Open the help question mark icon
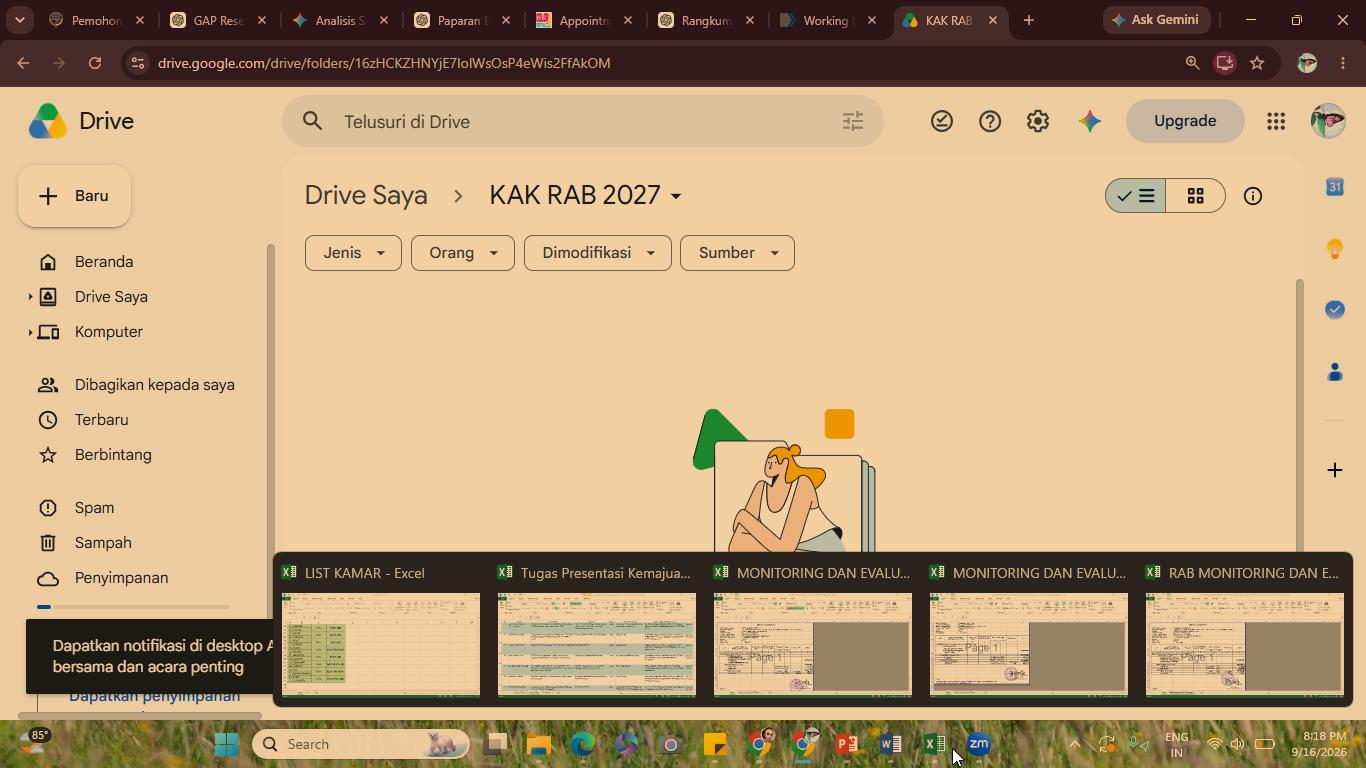This screenshot has width=1366, height=768. [x=990, y=121]
